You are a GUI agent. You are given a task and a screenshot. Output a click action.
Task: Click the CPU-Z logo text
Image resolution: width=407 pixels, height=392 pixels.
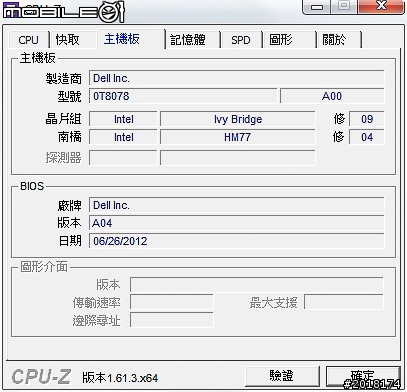(x=41, y=377)
